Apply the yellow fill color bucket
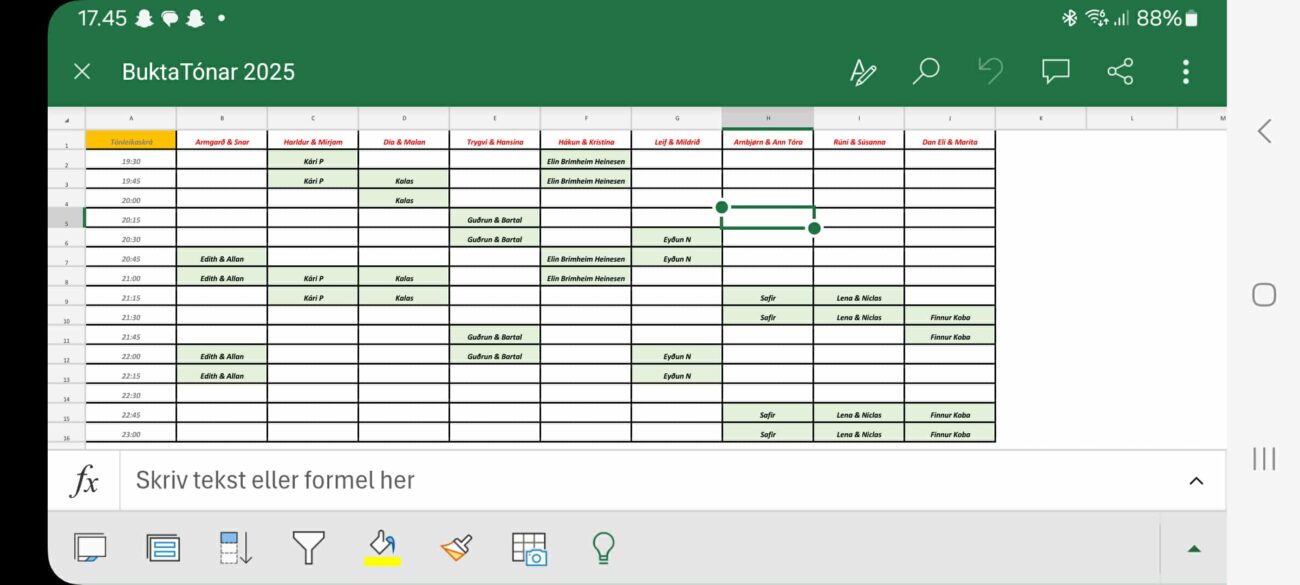 pyautogui.click(x=381, y=547)
